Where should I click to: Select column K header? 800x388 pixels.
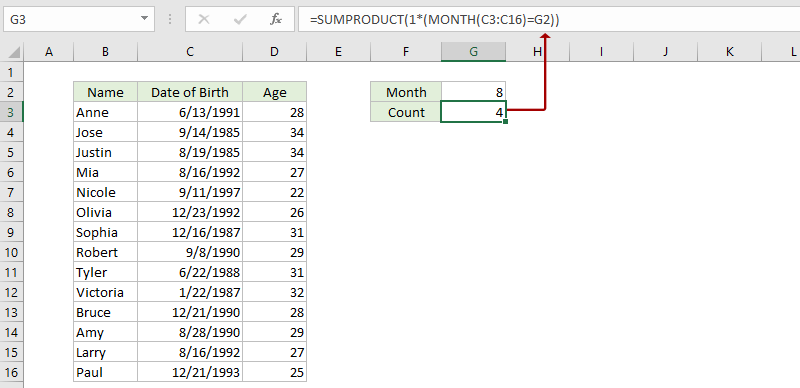729,52
